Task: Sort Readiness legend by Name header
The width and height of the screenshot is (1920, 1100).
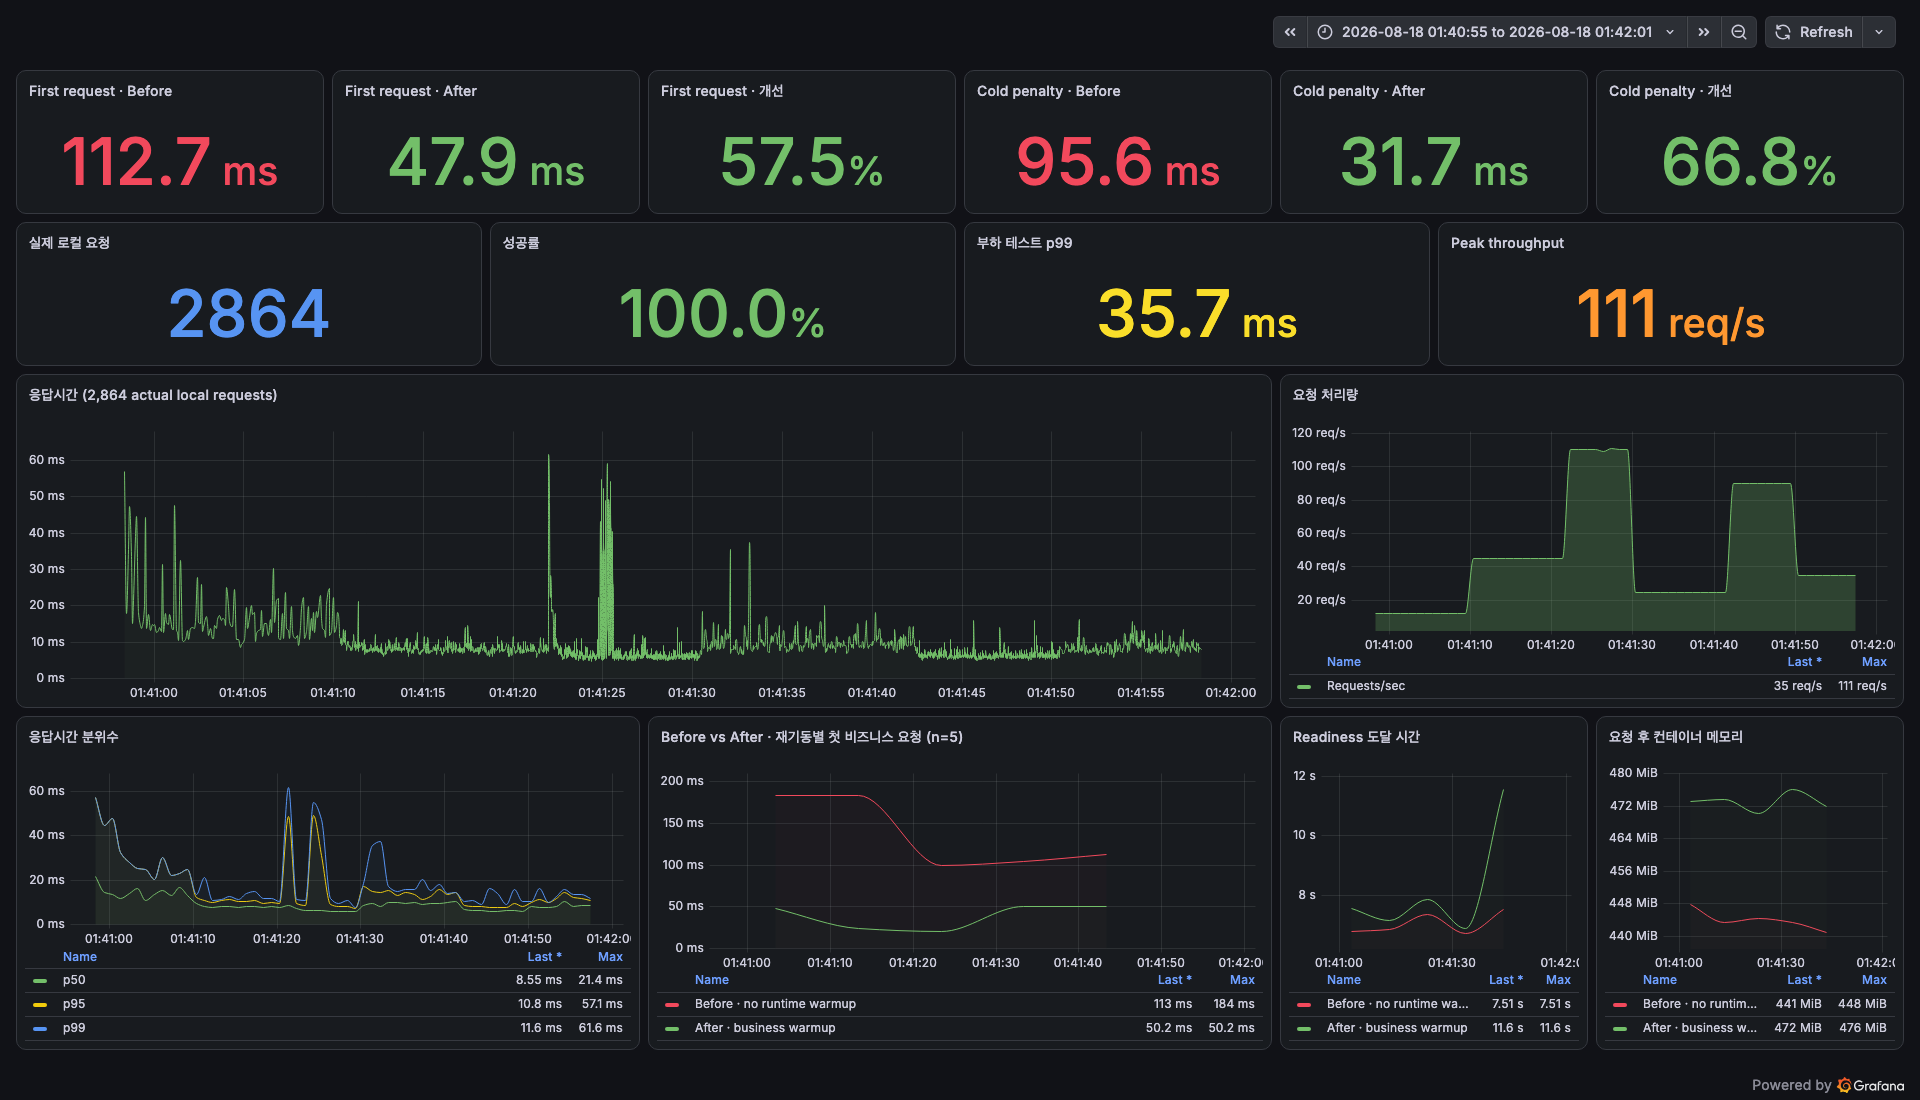Action: coord(1343,980)
